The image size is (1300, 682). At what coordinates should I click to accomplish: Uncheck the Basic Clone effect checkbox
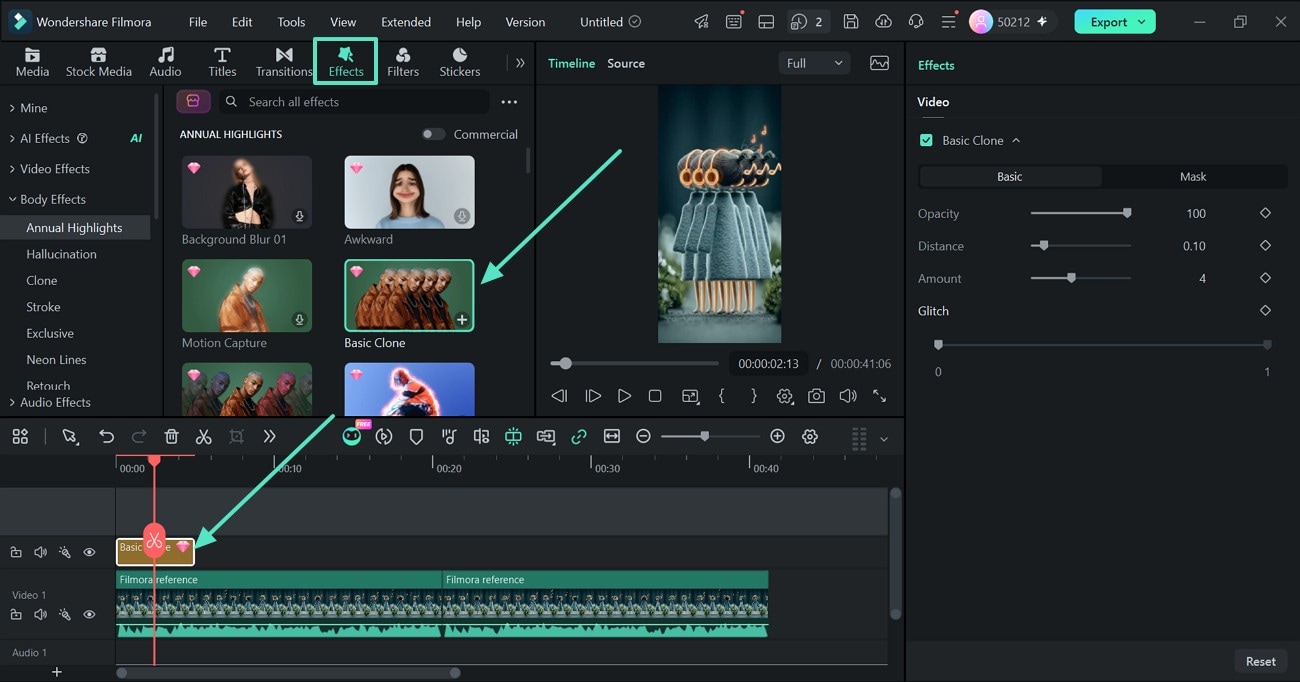[x=926, y=141]
